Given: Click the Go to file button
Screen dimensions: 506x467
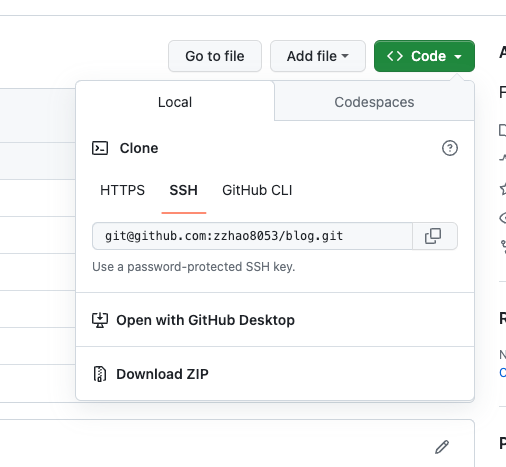Looking at the screenshot, I should 215,56.
